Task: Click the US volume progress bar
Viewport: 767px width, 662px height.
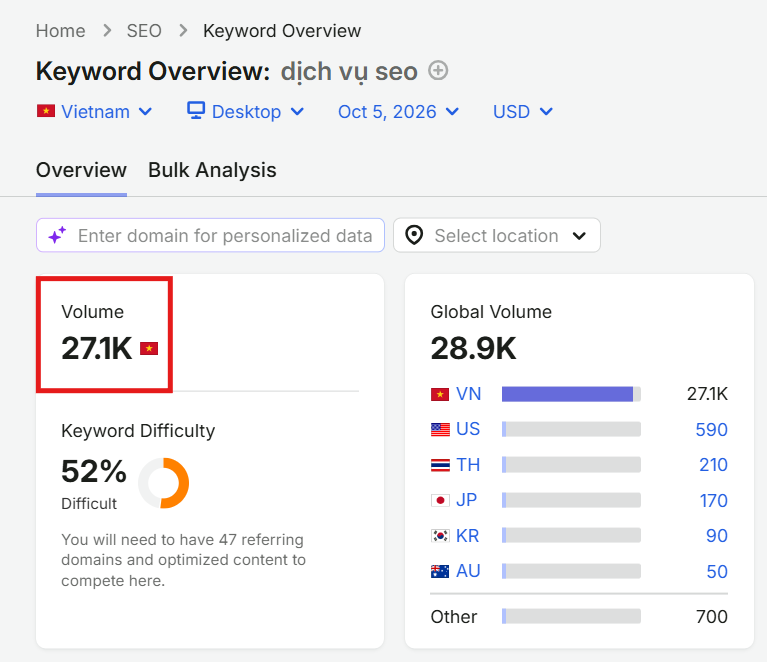Action: pyautogui.click(x=571, y=429)
